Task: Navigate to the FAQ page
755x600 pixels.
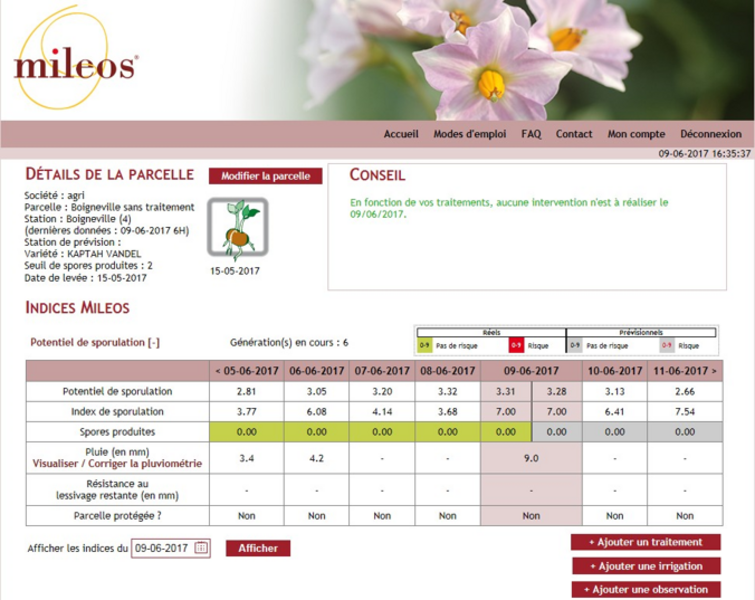Action: point(531,134)
